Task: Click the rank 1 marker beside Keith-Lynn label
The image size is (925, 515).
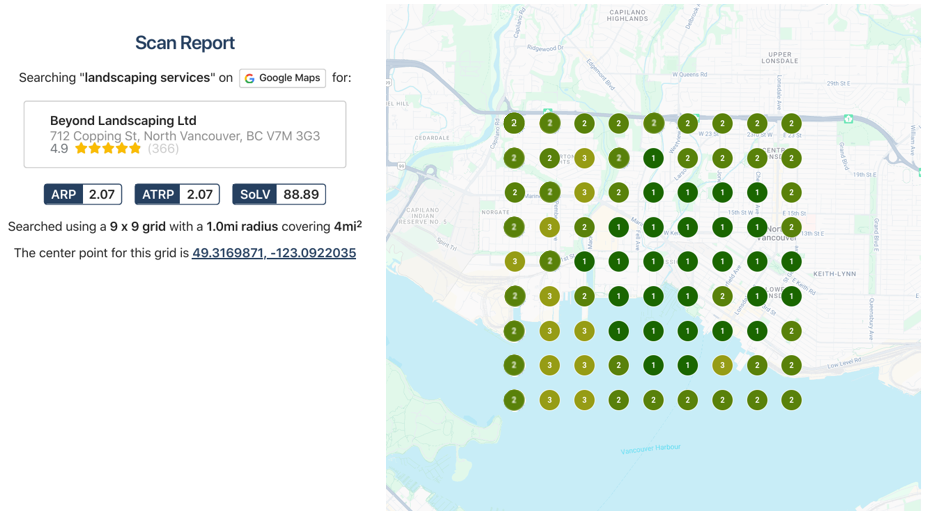Action: point(791,262)
